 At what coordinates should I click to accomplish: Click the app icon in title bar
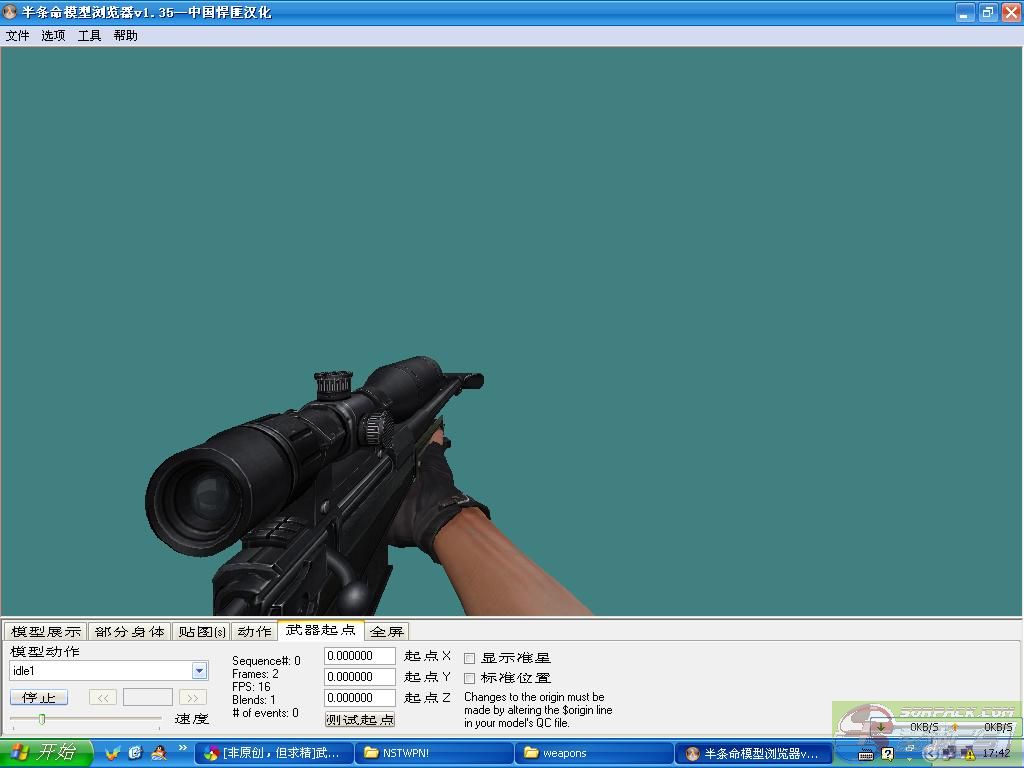pos(10,13)
